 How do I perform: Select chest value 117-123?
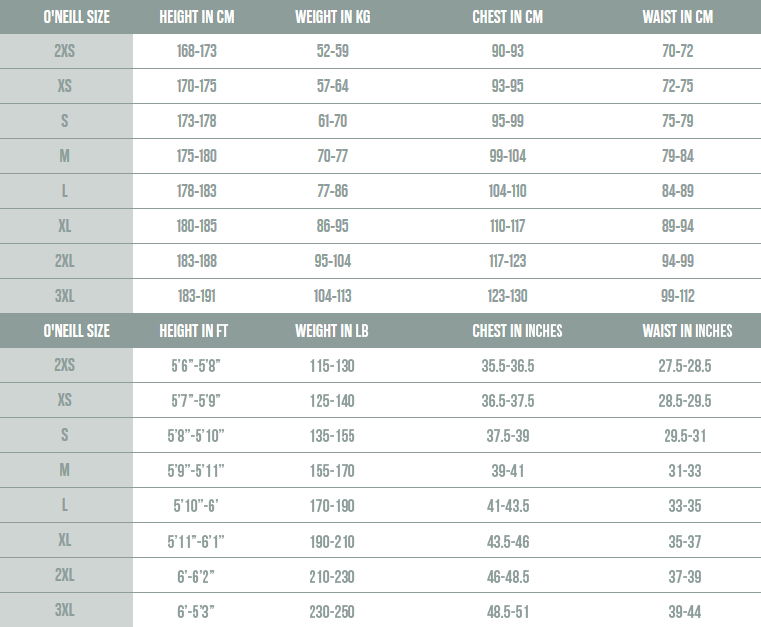507,261
